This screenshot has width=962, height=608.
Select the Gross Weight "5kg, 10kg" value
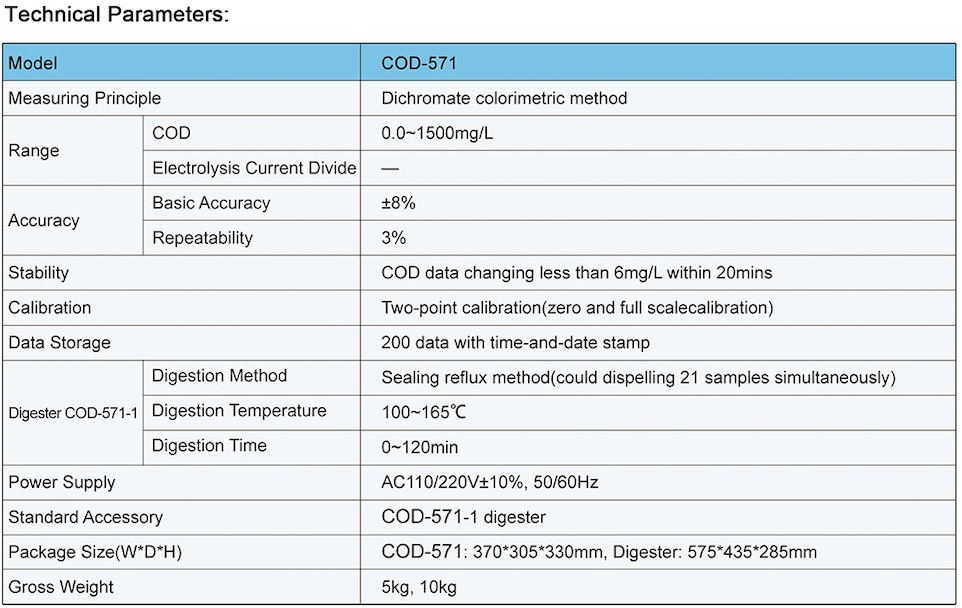click(419, 587)
